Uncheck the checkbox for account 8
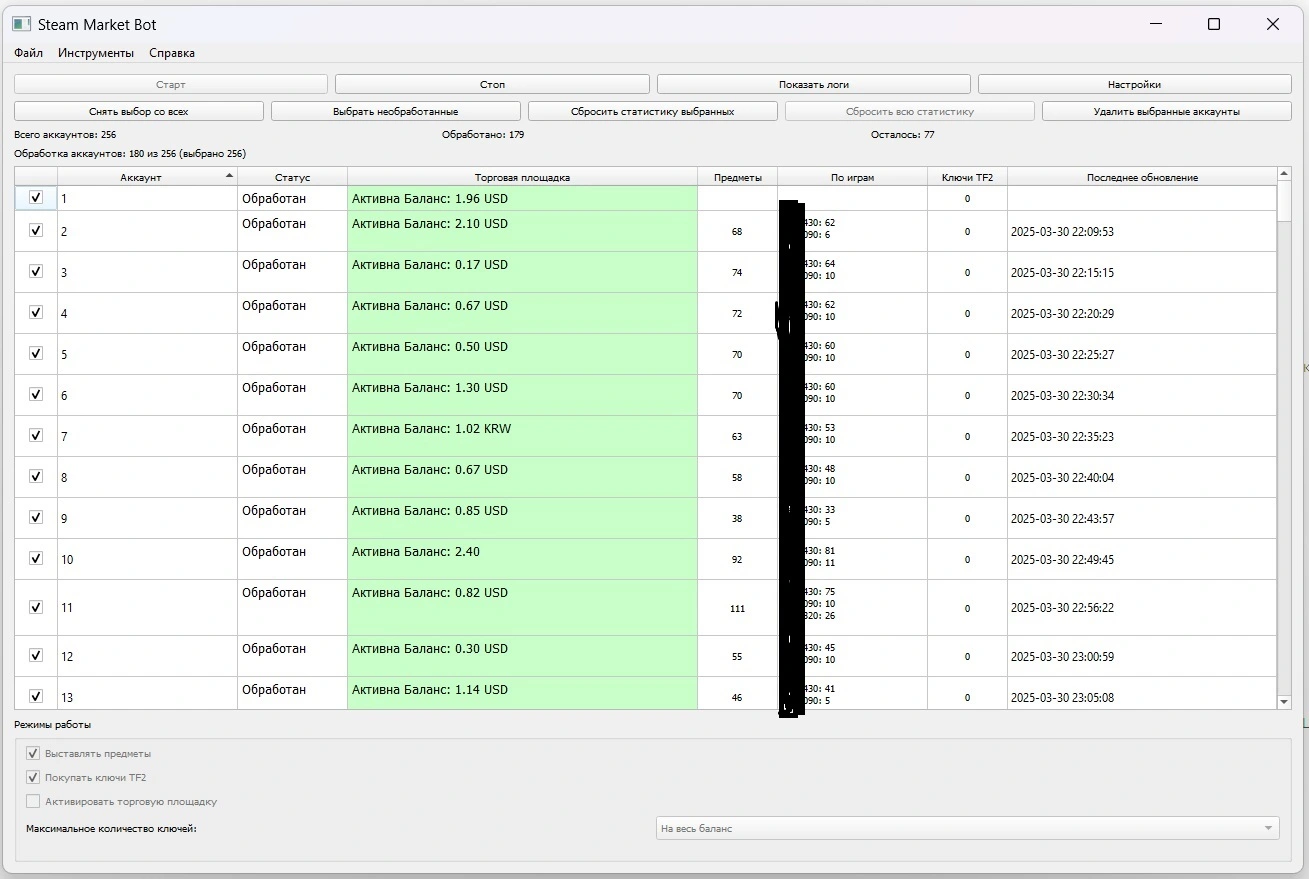 tap(36, 476)
